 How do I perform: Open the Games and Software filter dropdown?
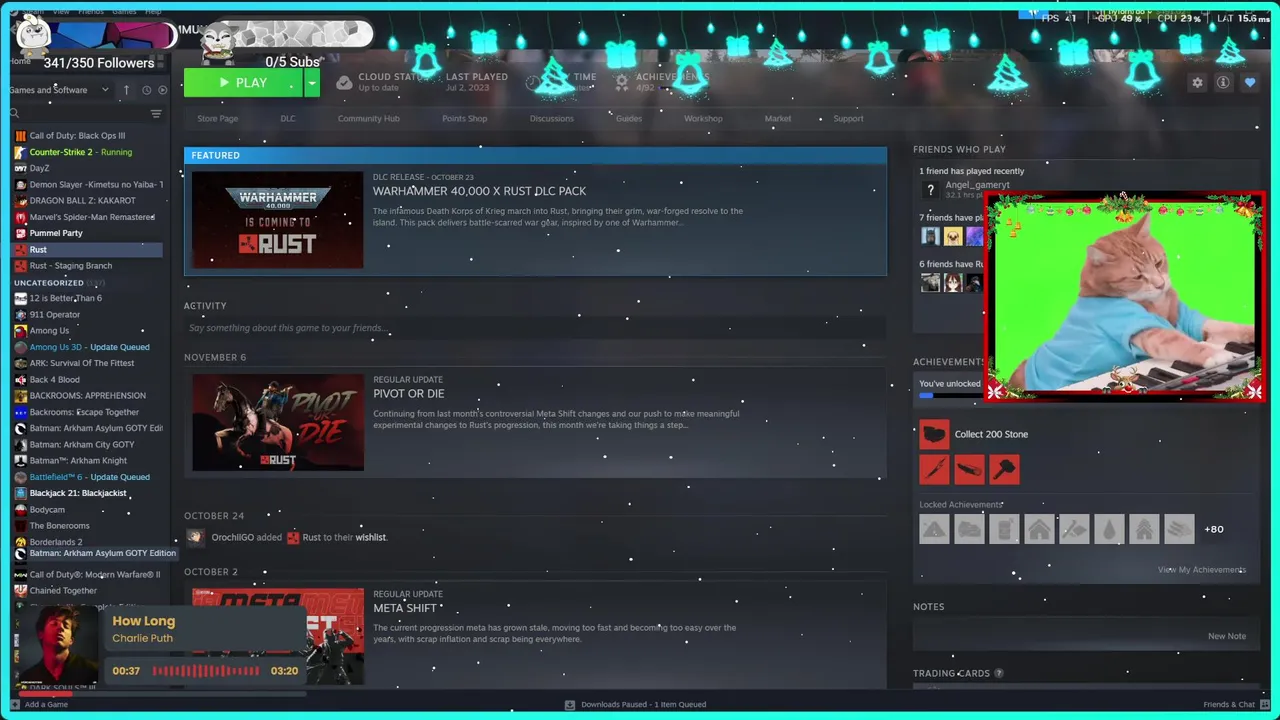59,90
